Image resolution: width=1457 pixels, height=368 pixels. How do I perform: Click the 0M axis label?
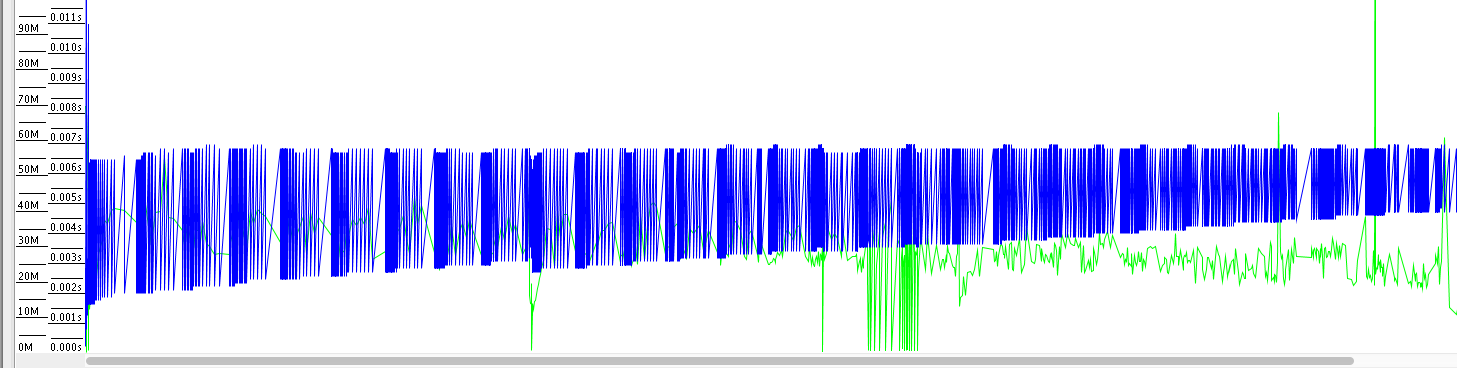click(27, 347)
